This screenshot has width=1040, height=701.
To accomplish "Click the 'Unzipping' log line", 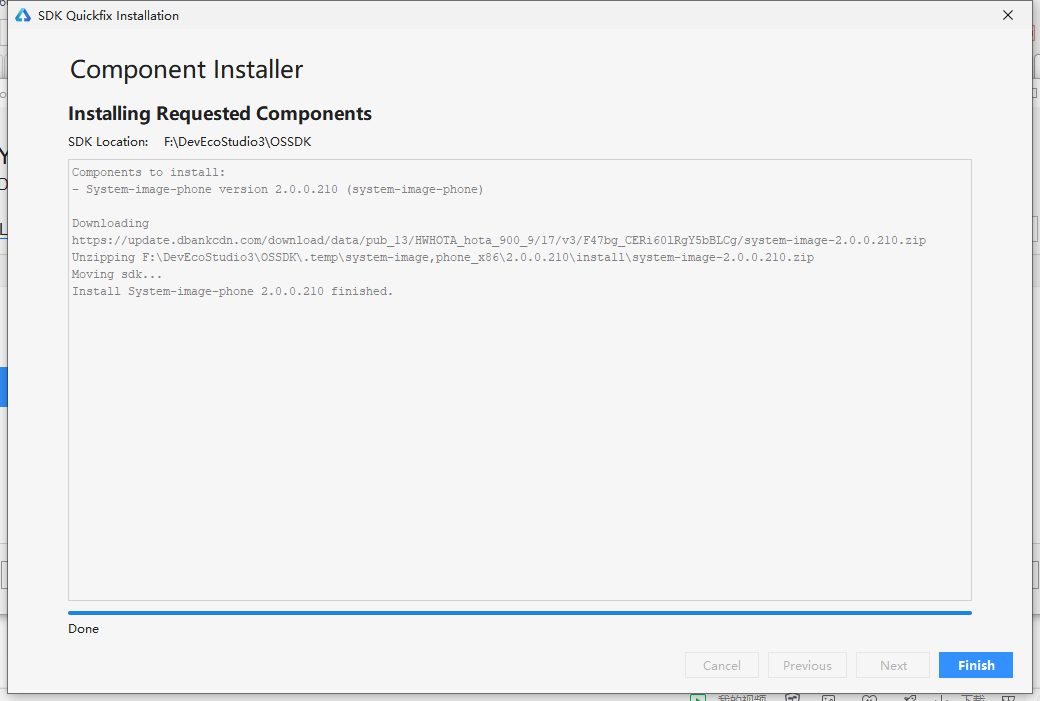I will (x=442, y=257).
